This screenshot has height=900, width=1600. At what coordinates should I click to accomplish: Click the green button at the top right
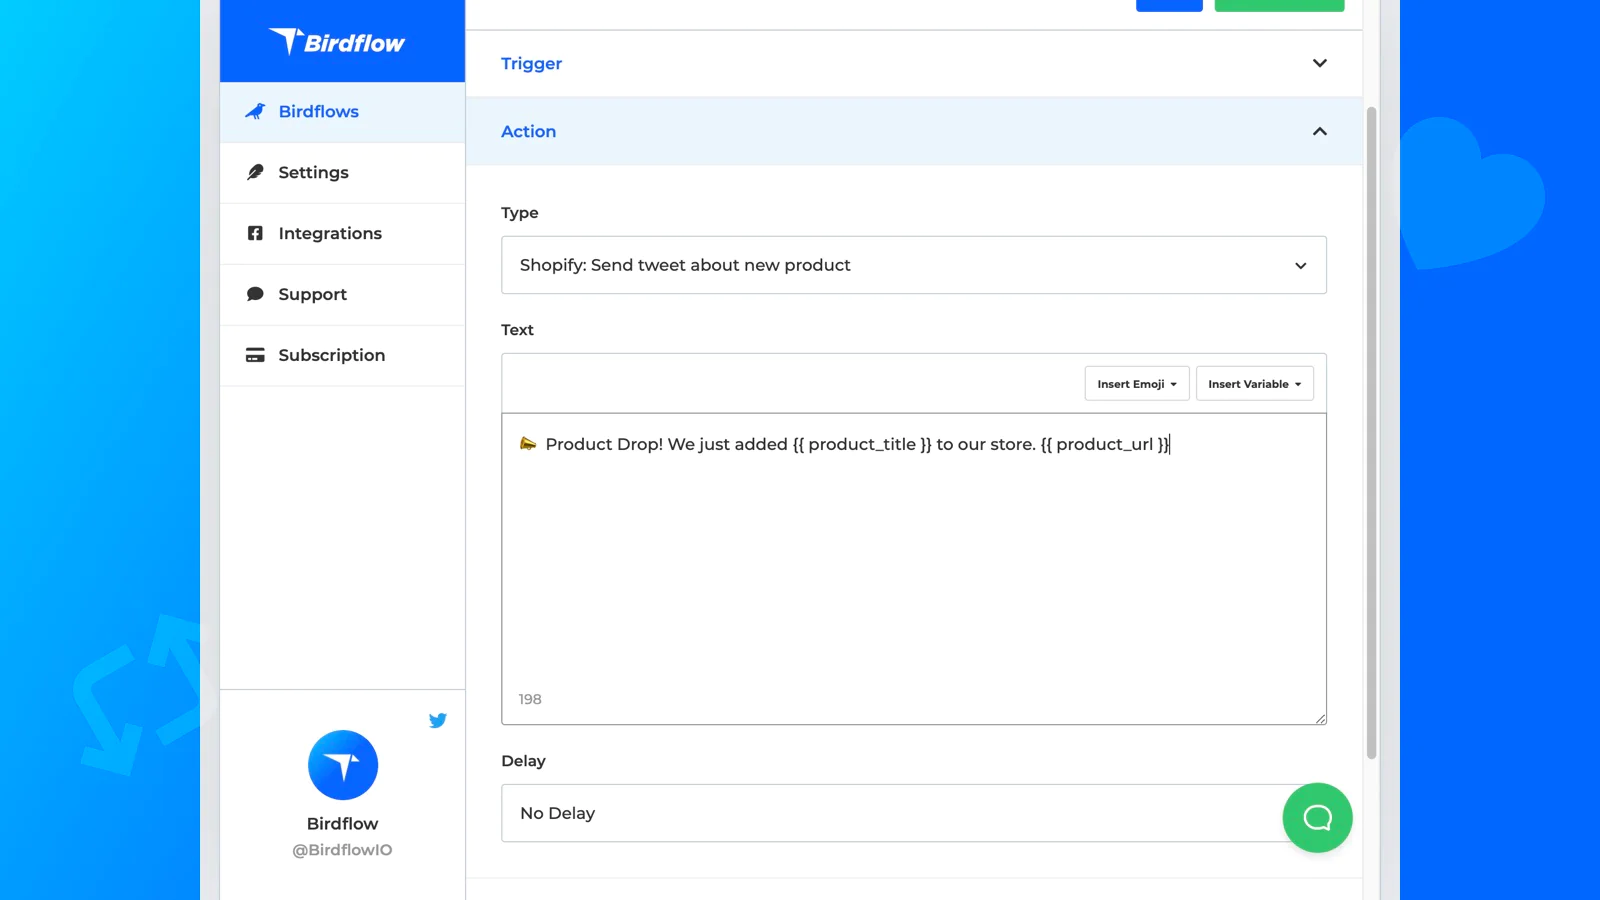pyautogui.click(x=1279, y=5)
